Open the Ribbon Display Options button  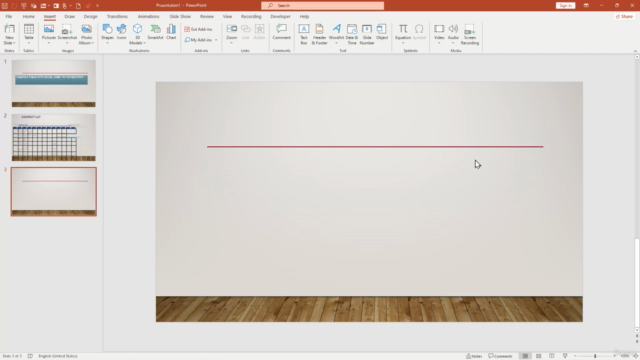586,6
